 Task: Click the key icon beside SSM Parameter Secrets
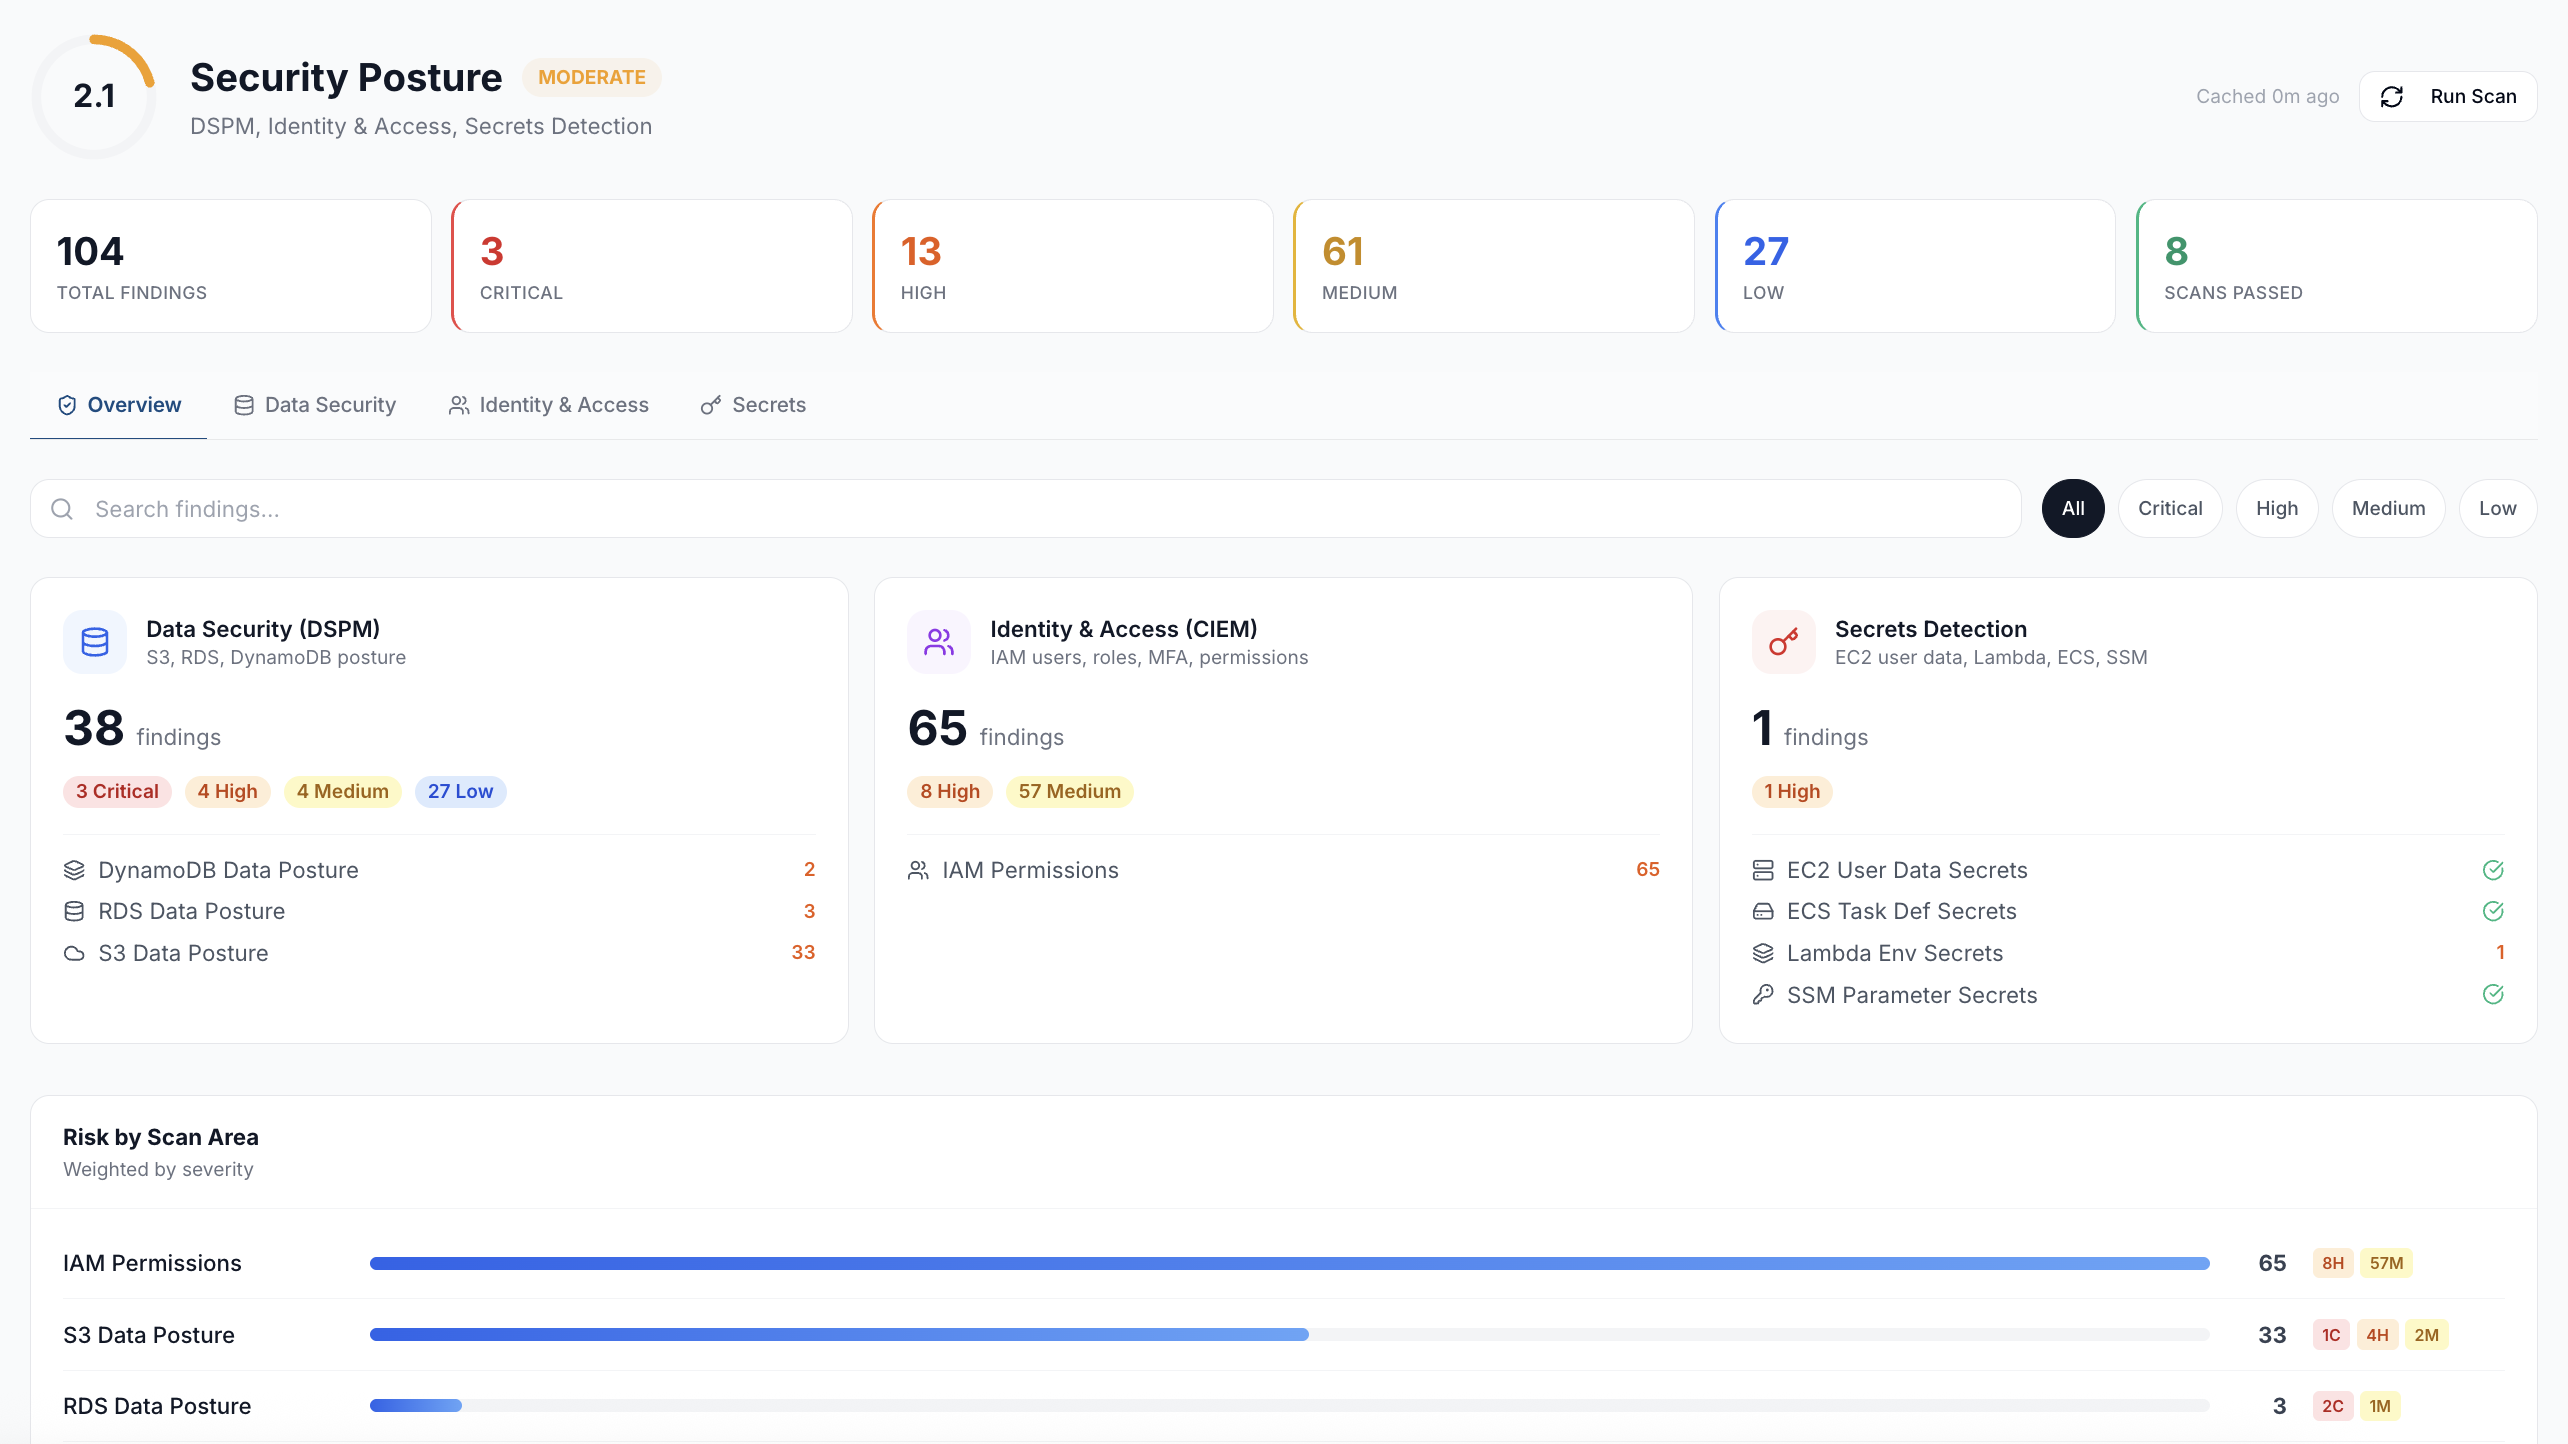tap(1763, 994)
